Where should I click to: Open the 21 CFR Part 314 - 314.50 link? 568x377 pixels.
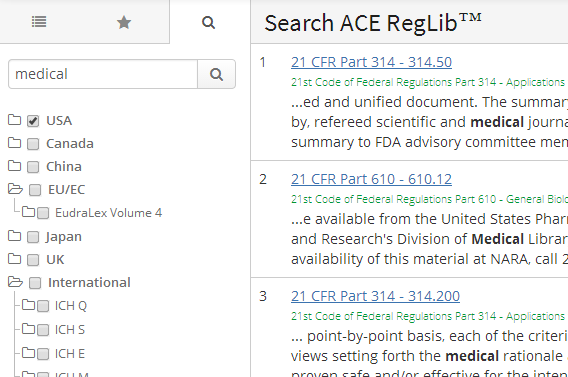tap(371, 62)
